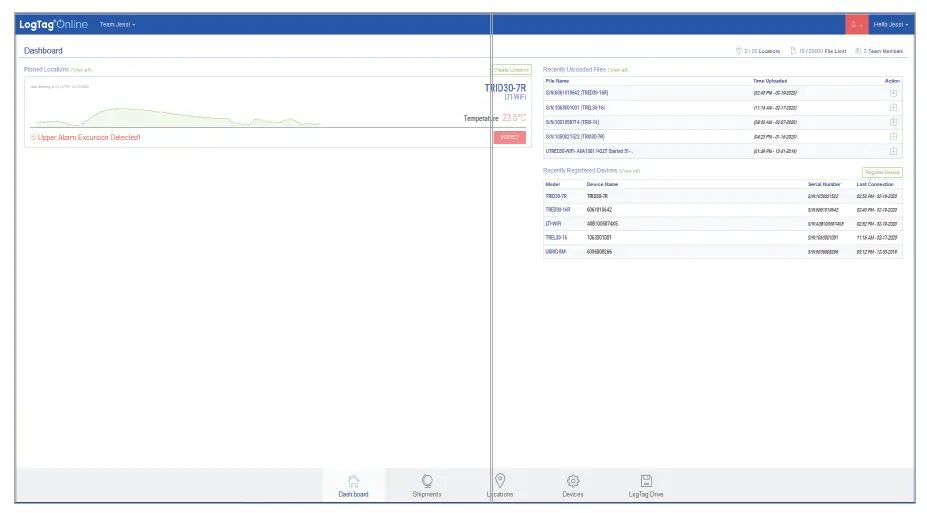This screenshot has width=927, height=513.
Task: Switch to the Shipments tab
Action: pos(427,486)
